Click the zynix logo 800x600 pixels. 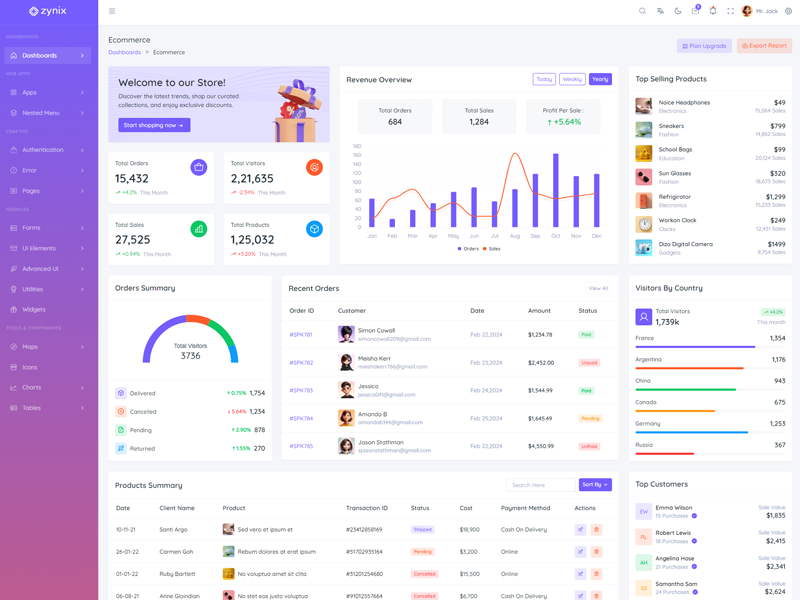click(x=48, y=11)
